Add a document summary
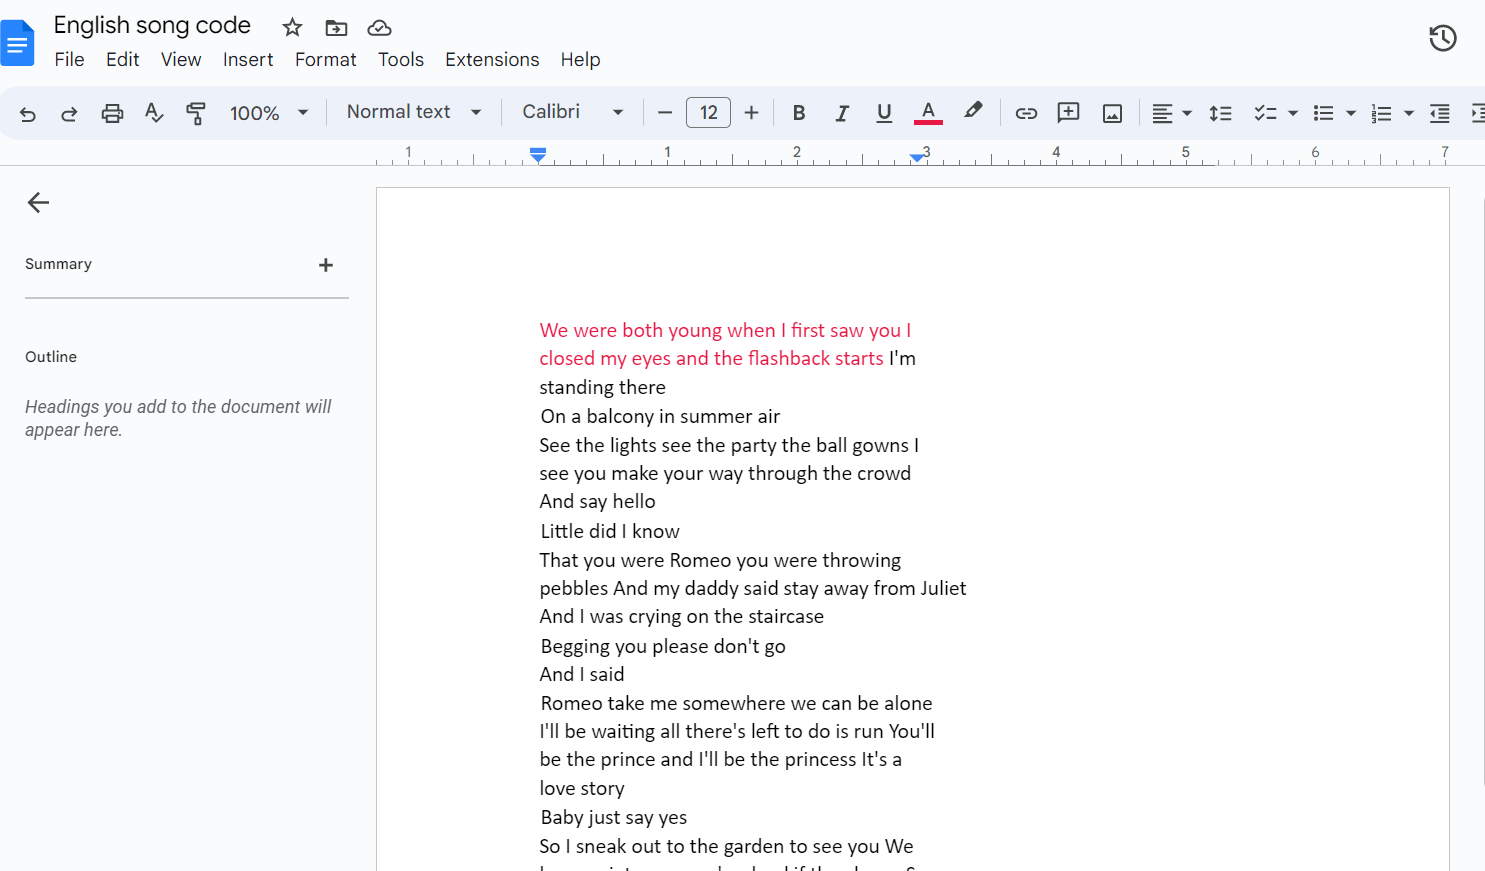This screenshot has height=871, width=1485. tap(326, 265)
